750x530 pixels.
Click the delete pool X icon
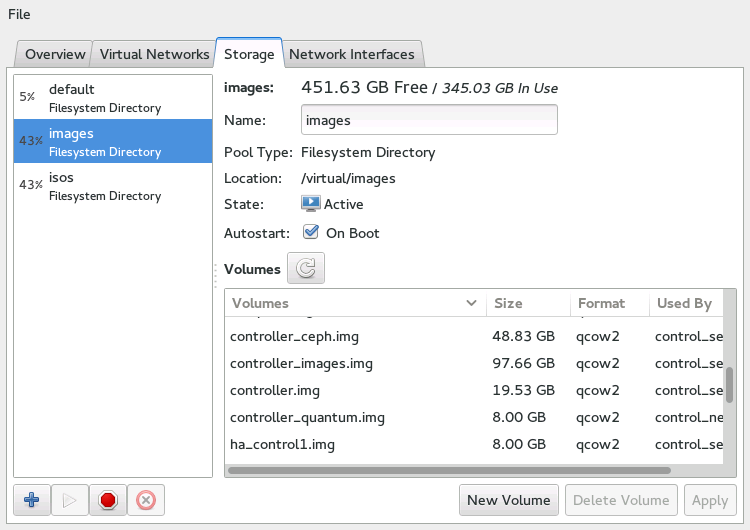point(146,500)
